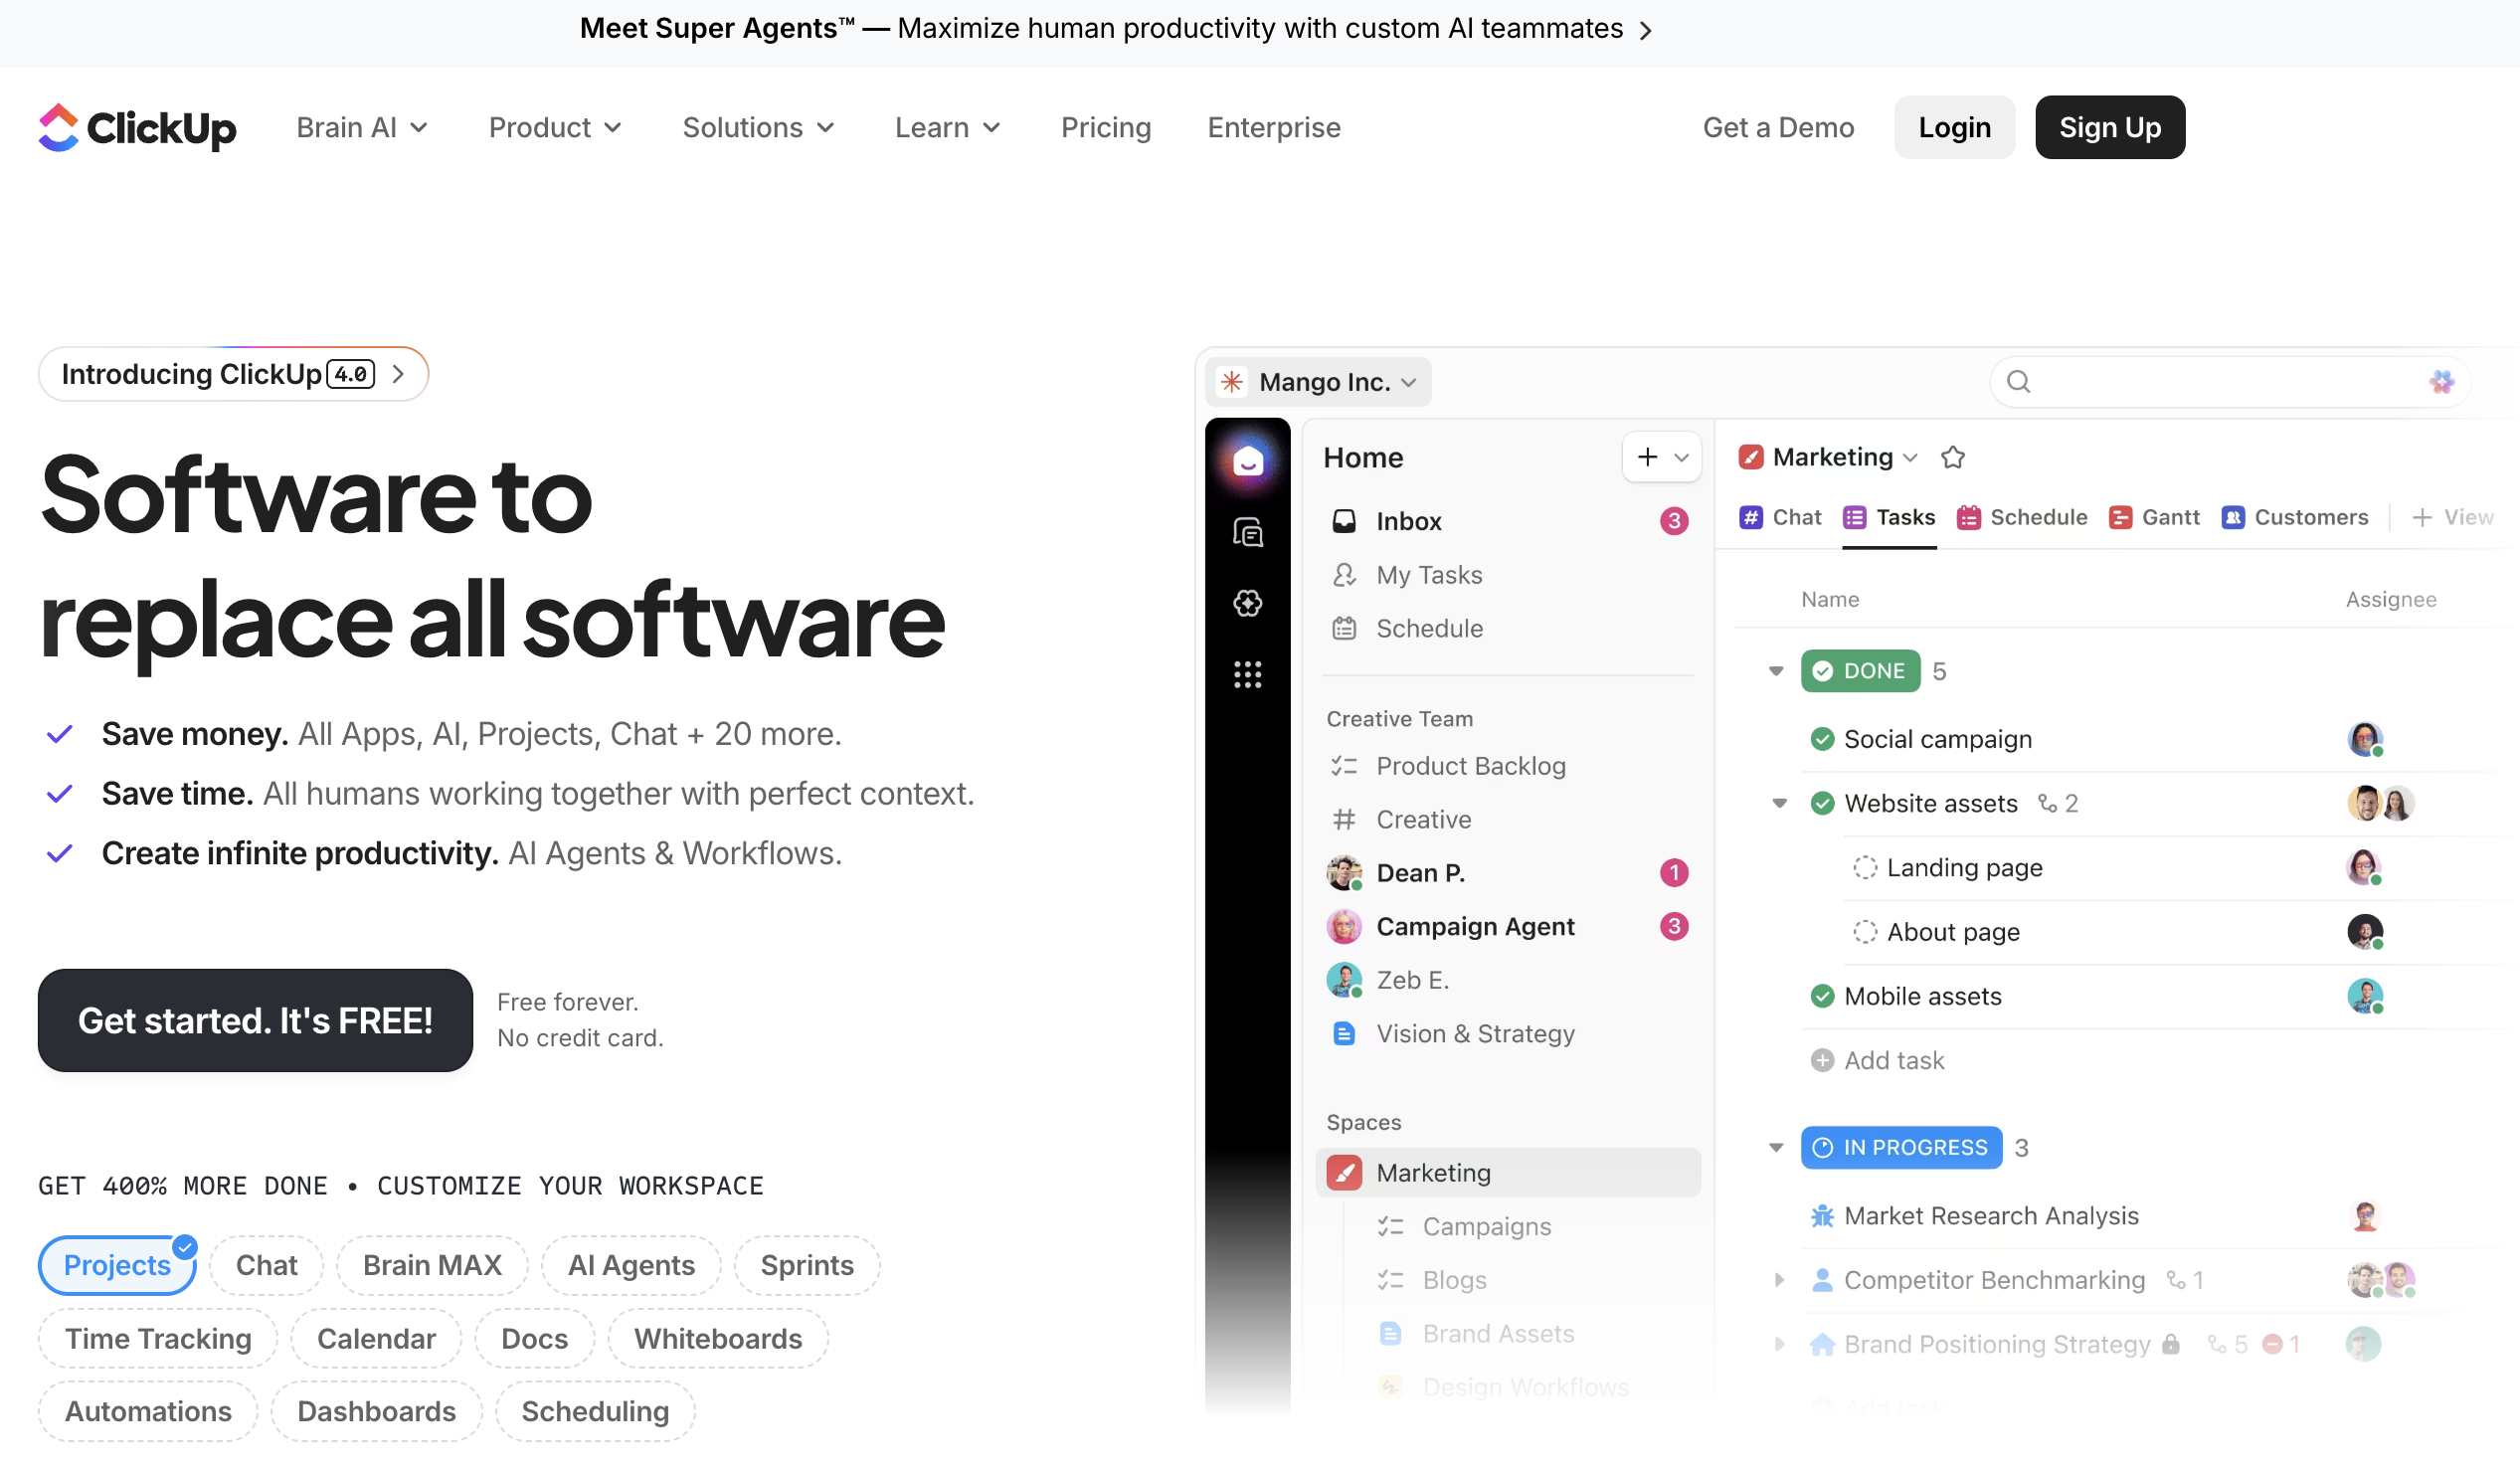Open the Mango Inc. workspace dropdown
The height and width of the screenshot is (1471, 2520).
pos(1317,382)
